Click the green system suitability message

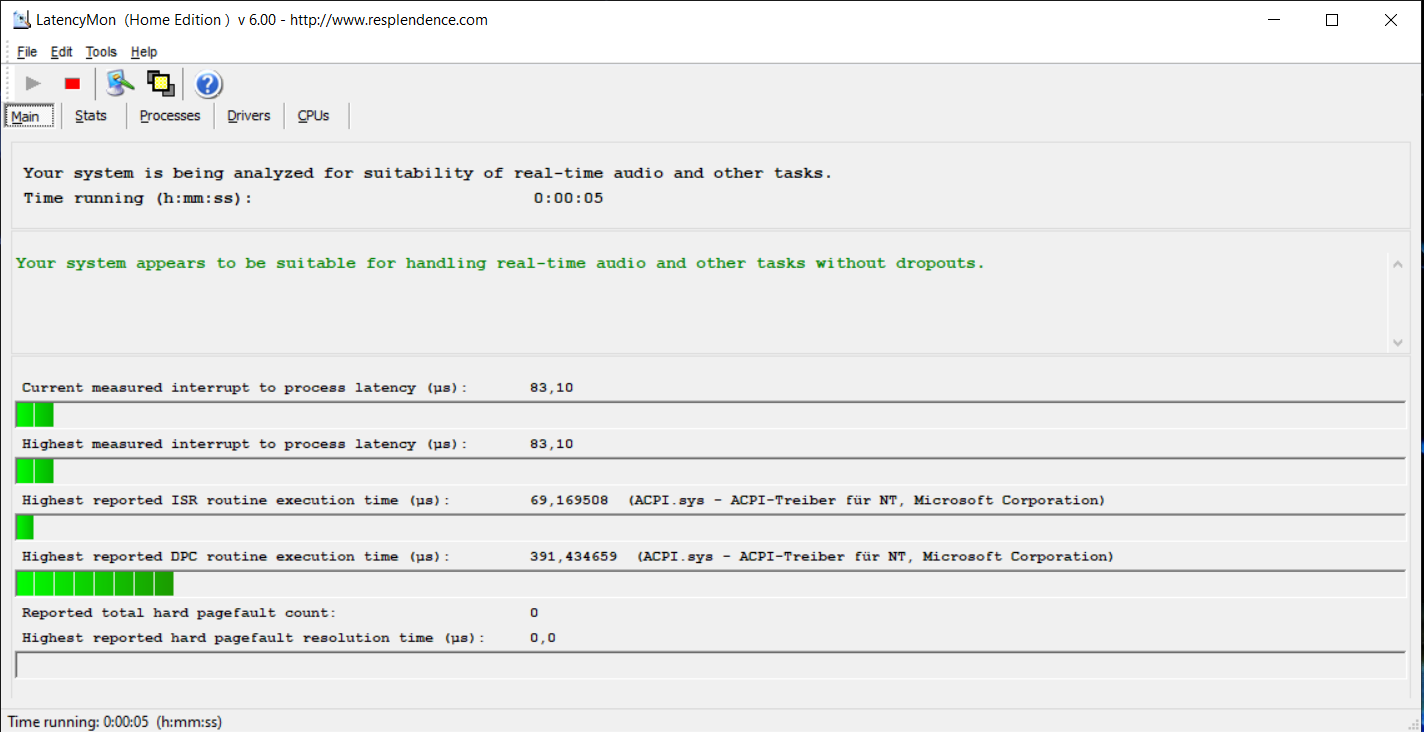500,263
